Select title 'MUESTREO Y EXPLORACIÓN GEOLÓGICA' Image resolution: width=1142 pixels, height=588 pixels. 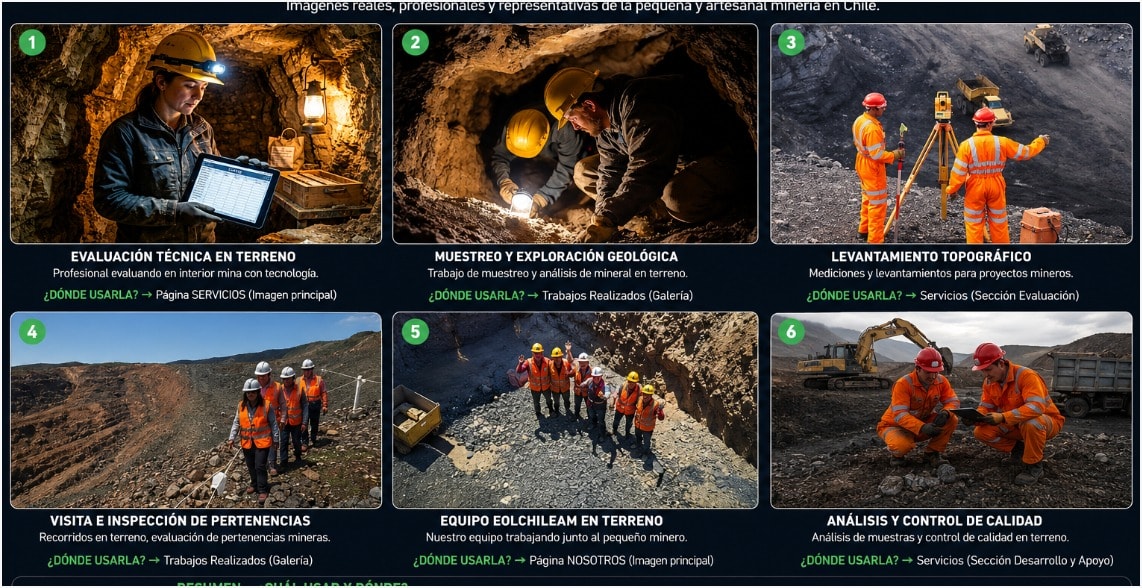(556, 256)
